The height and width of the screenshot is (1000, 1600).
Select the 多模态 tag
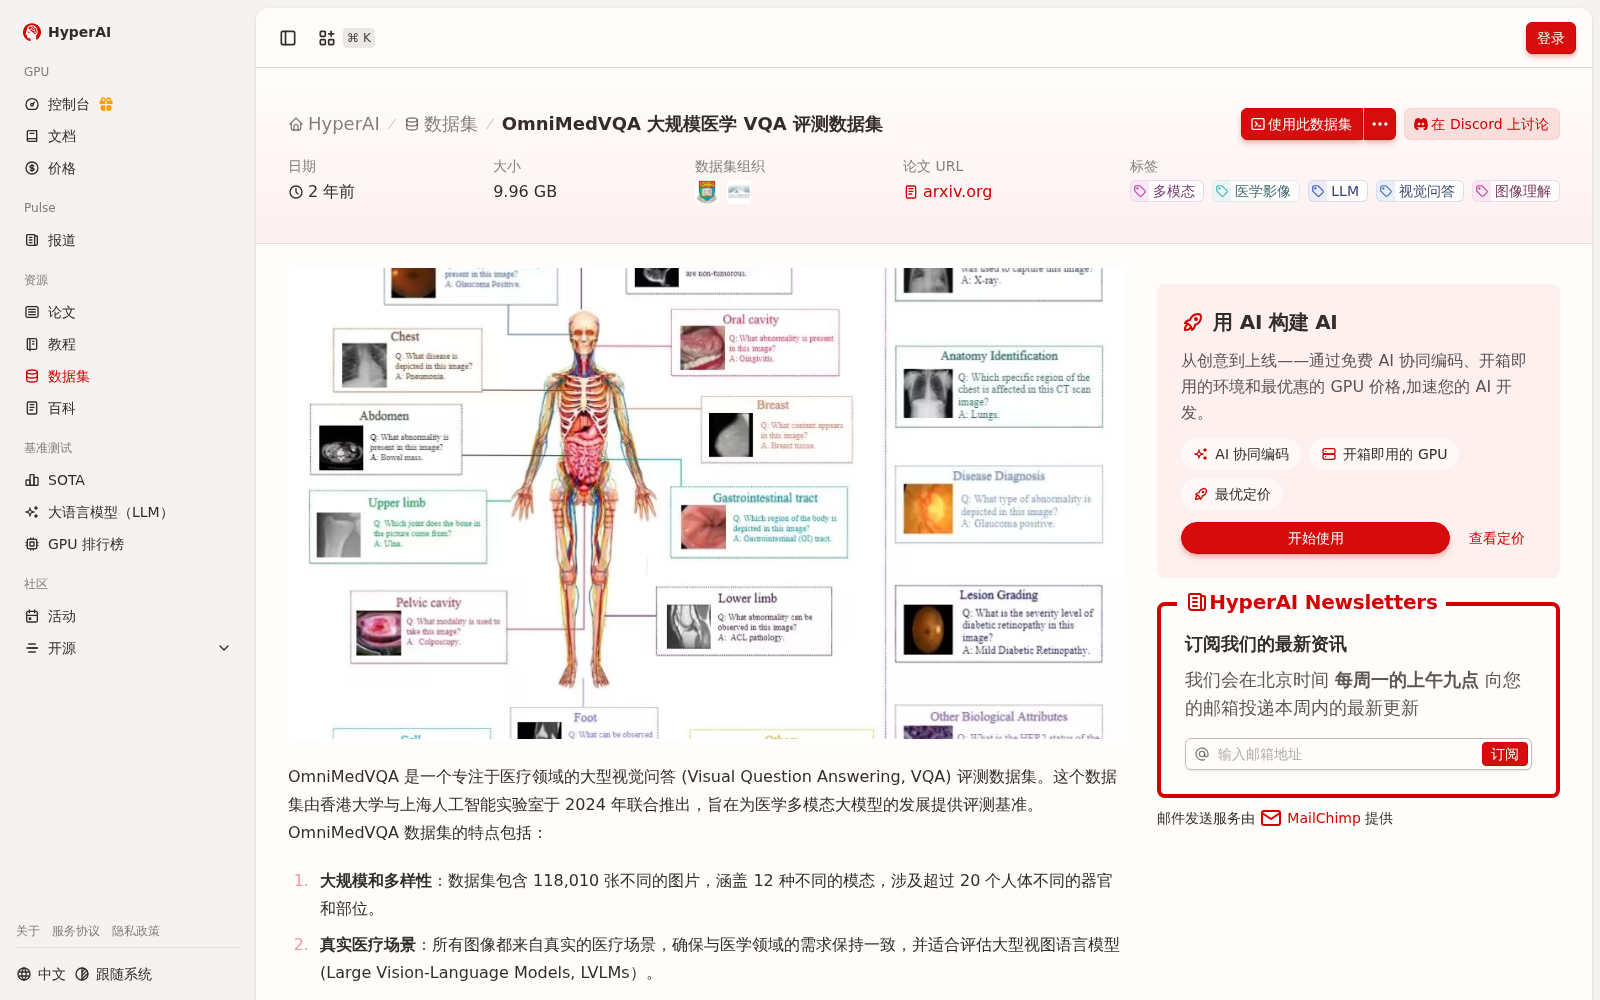[x=1166, y=191]
